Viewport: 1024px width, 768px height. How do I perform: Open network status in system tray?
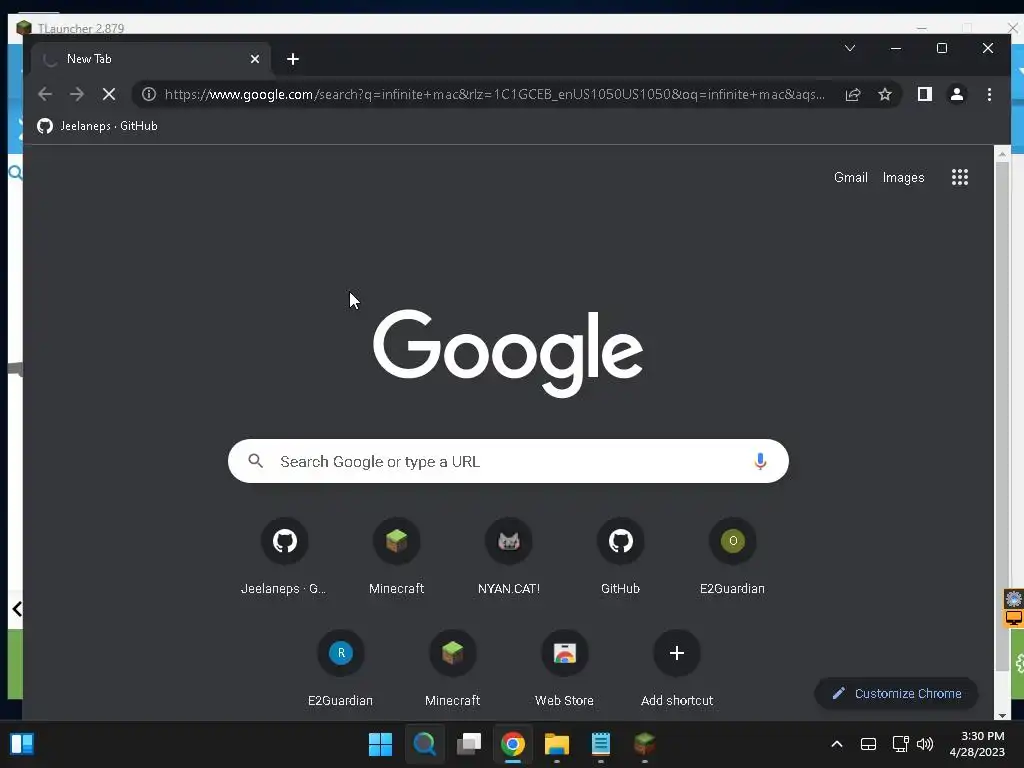point(901,744)
